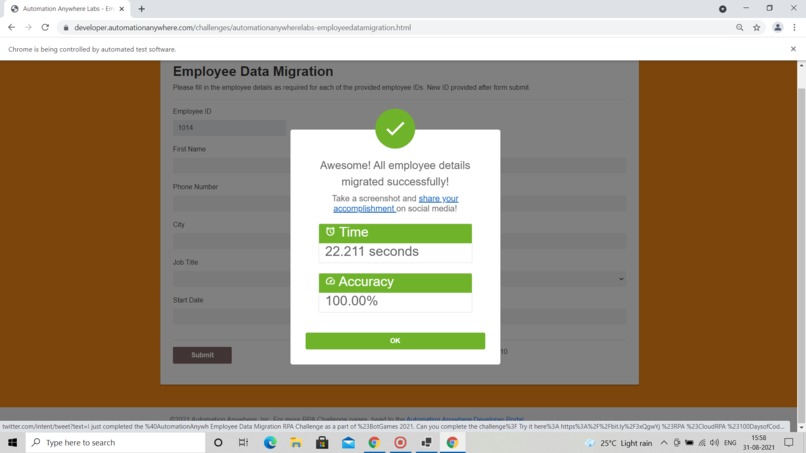Click the browser forward arrow
This screenshot has width=806, height=453.
28,27
